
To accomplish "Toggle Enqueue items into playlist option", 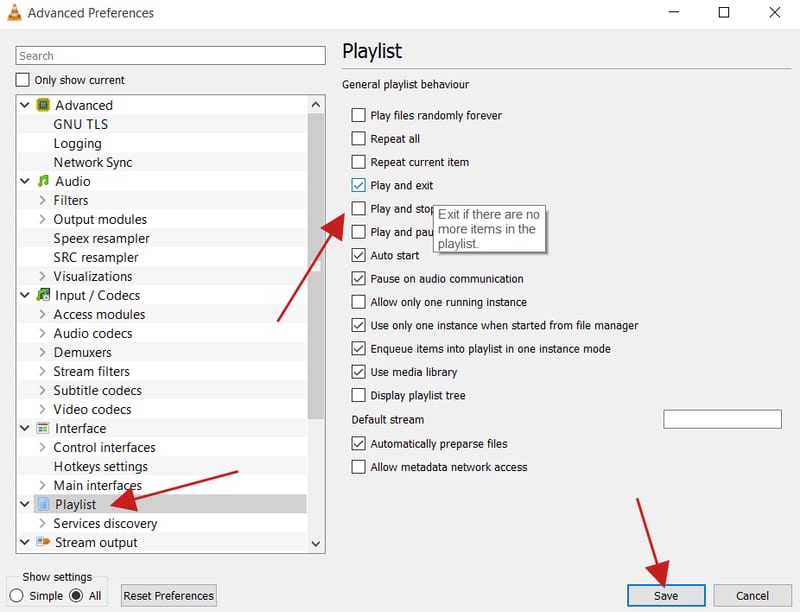I will pyautogui.click(x=359, y=349).
